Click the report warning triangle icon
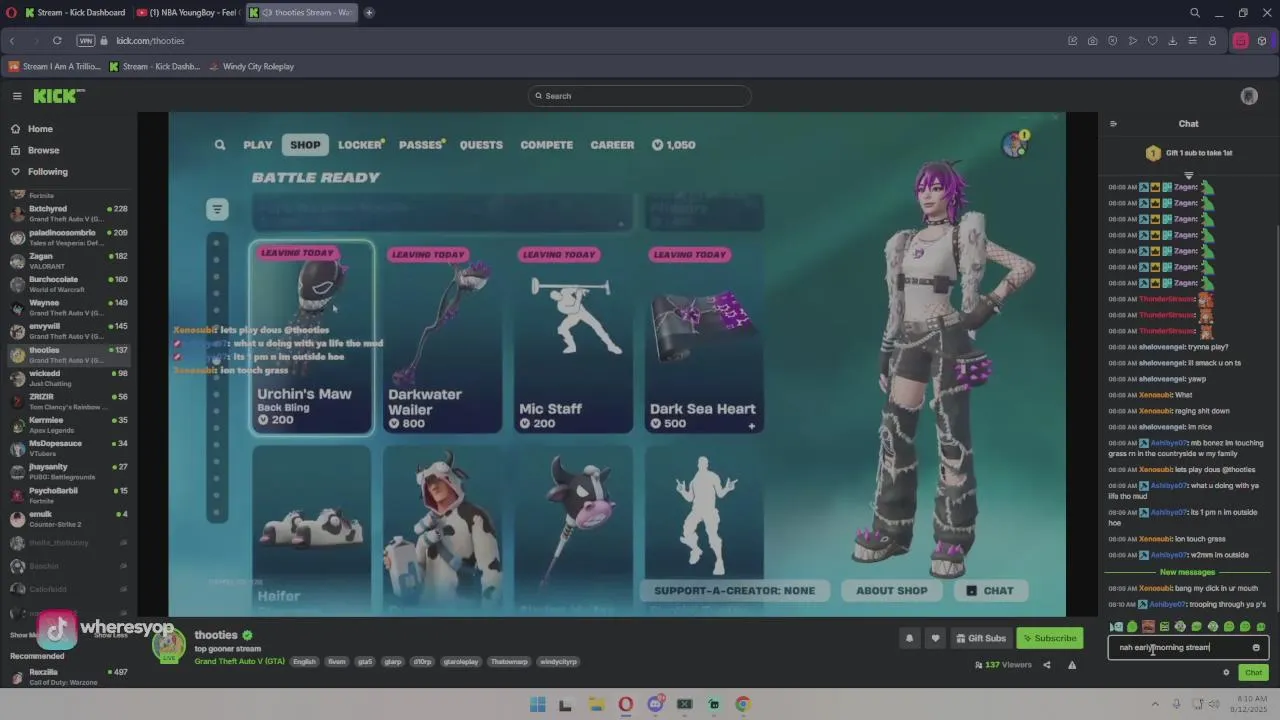Viewport: 1280px width, 720px height. [x=1072, y=665]
